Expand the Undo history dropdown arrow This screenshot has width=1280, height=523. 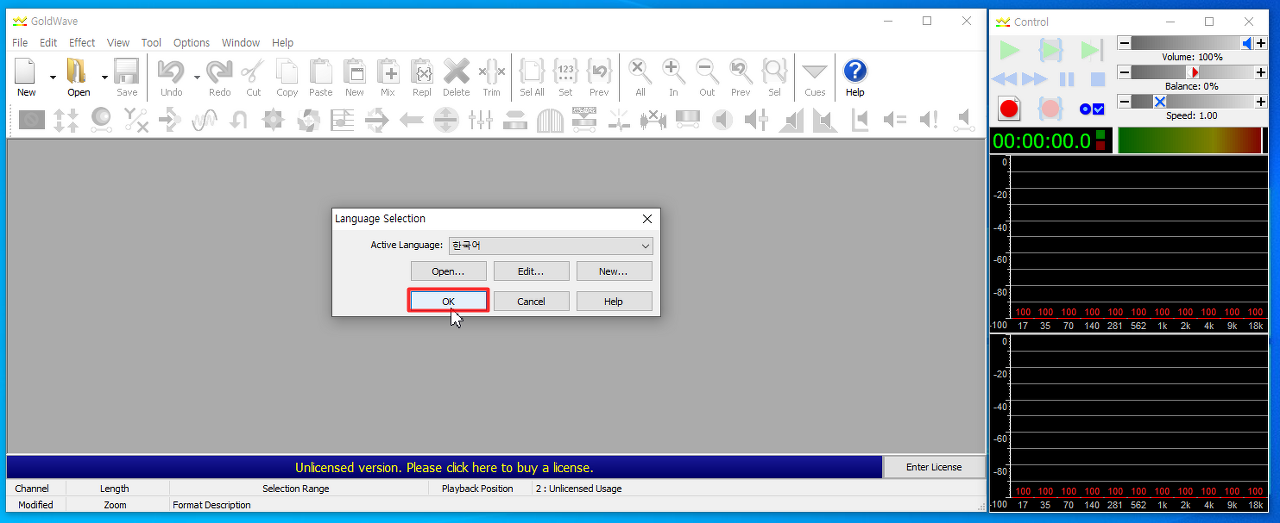(x=197, y=76)
